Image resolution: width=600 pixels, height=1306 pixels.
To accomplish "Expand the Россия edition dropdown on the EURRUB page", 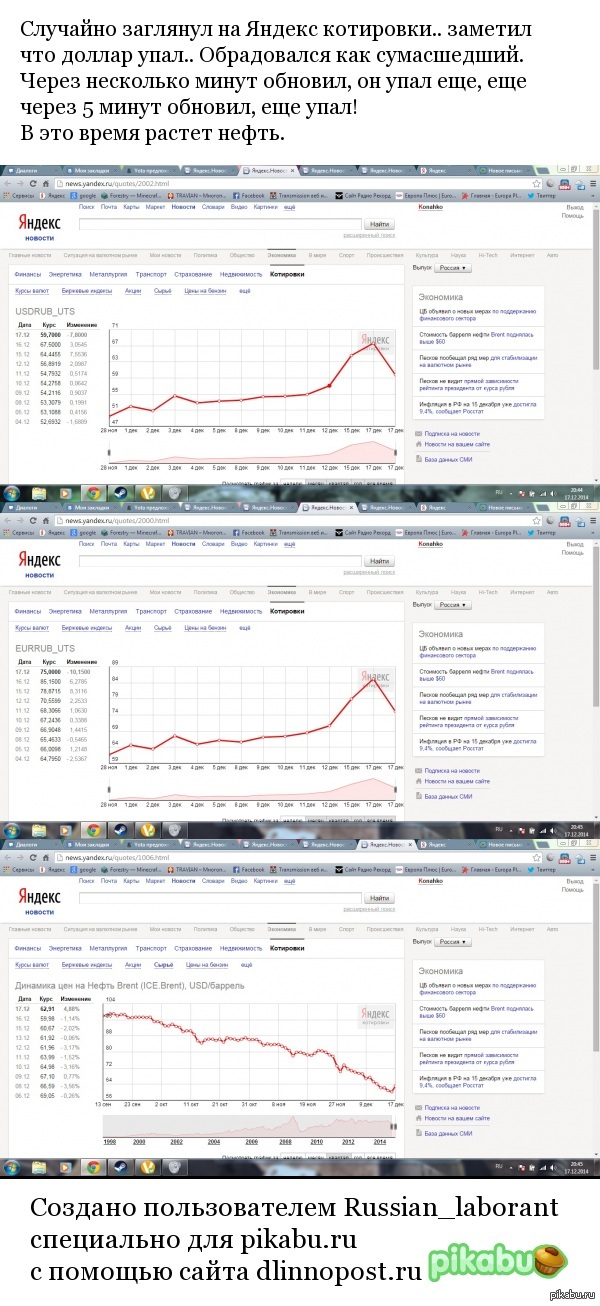I will [451, 605].
